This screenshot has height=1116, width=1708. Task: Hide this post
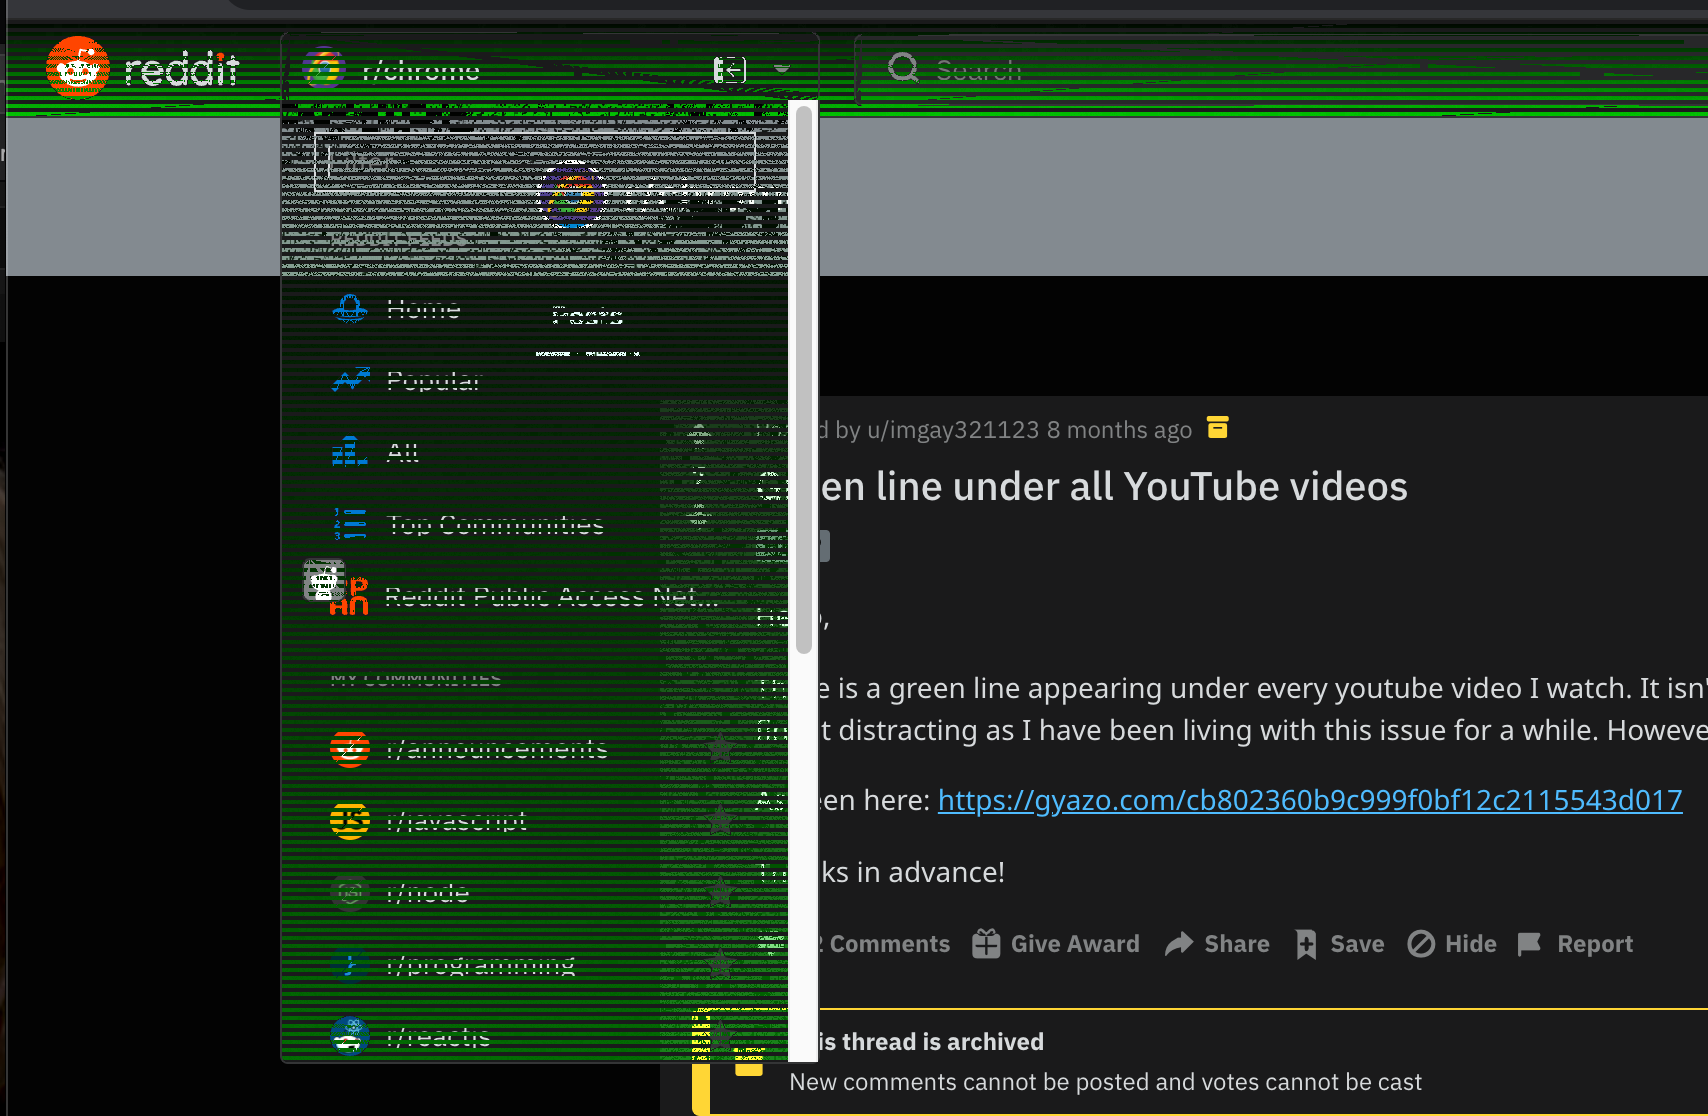click(x=1452, y=944)
